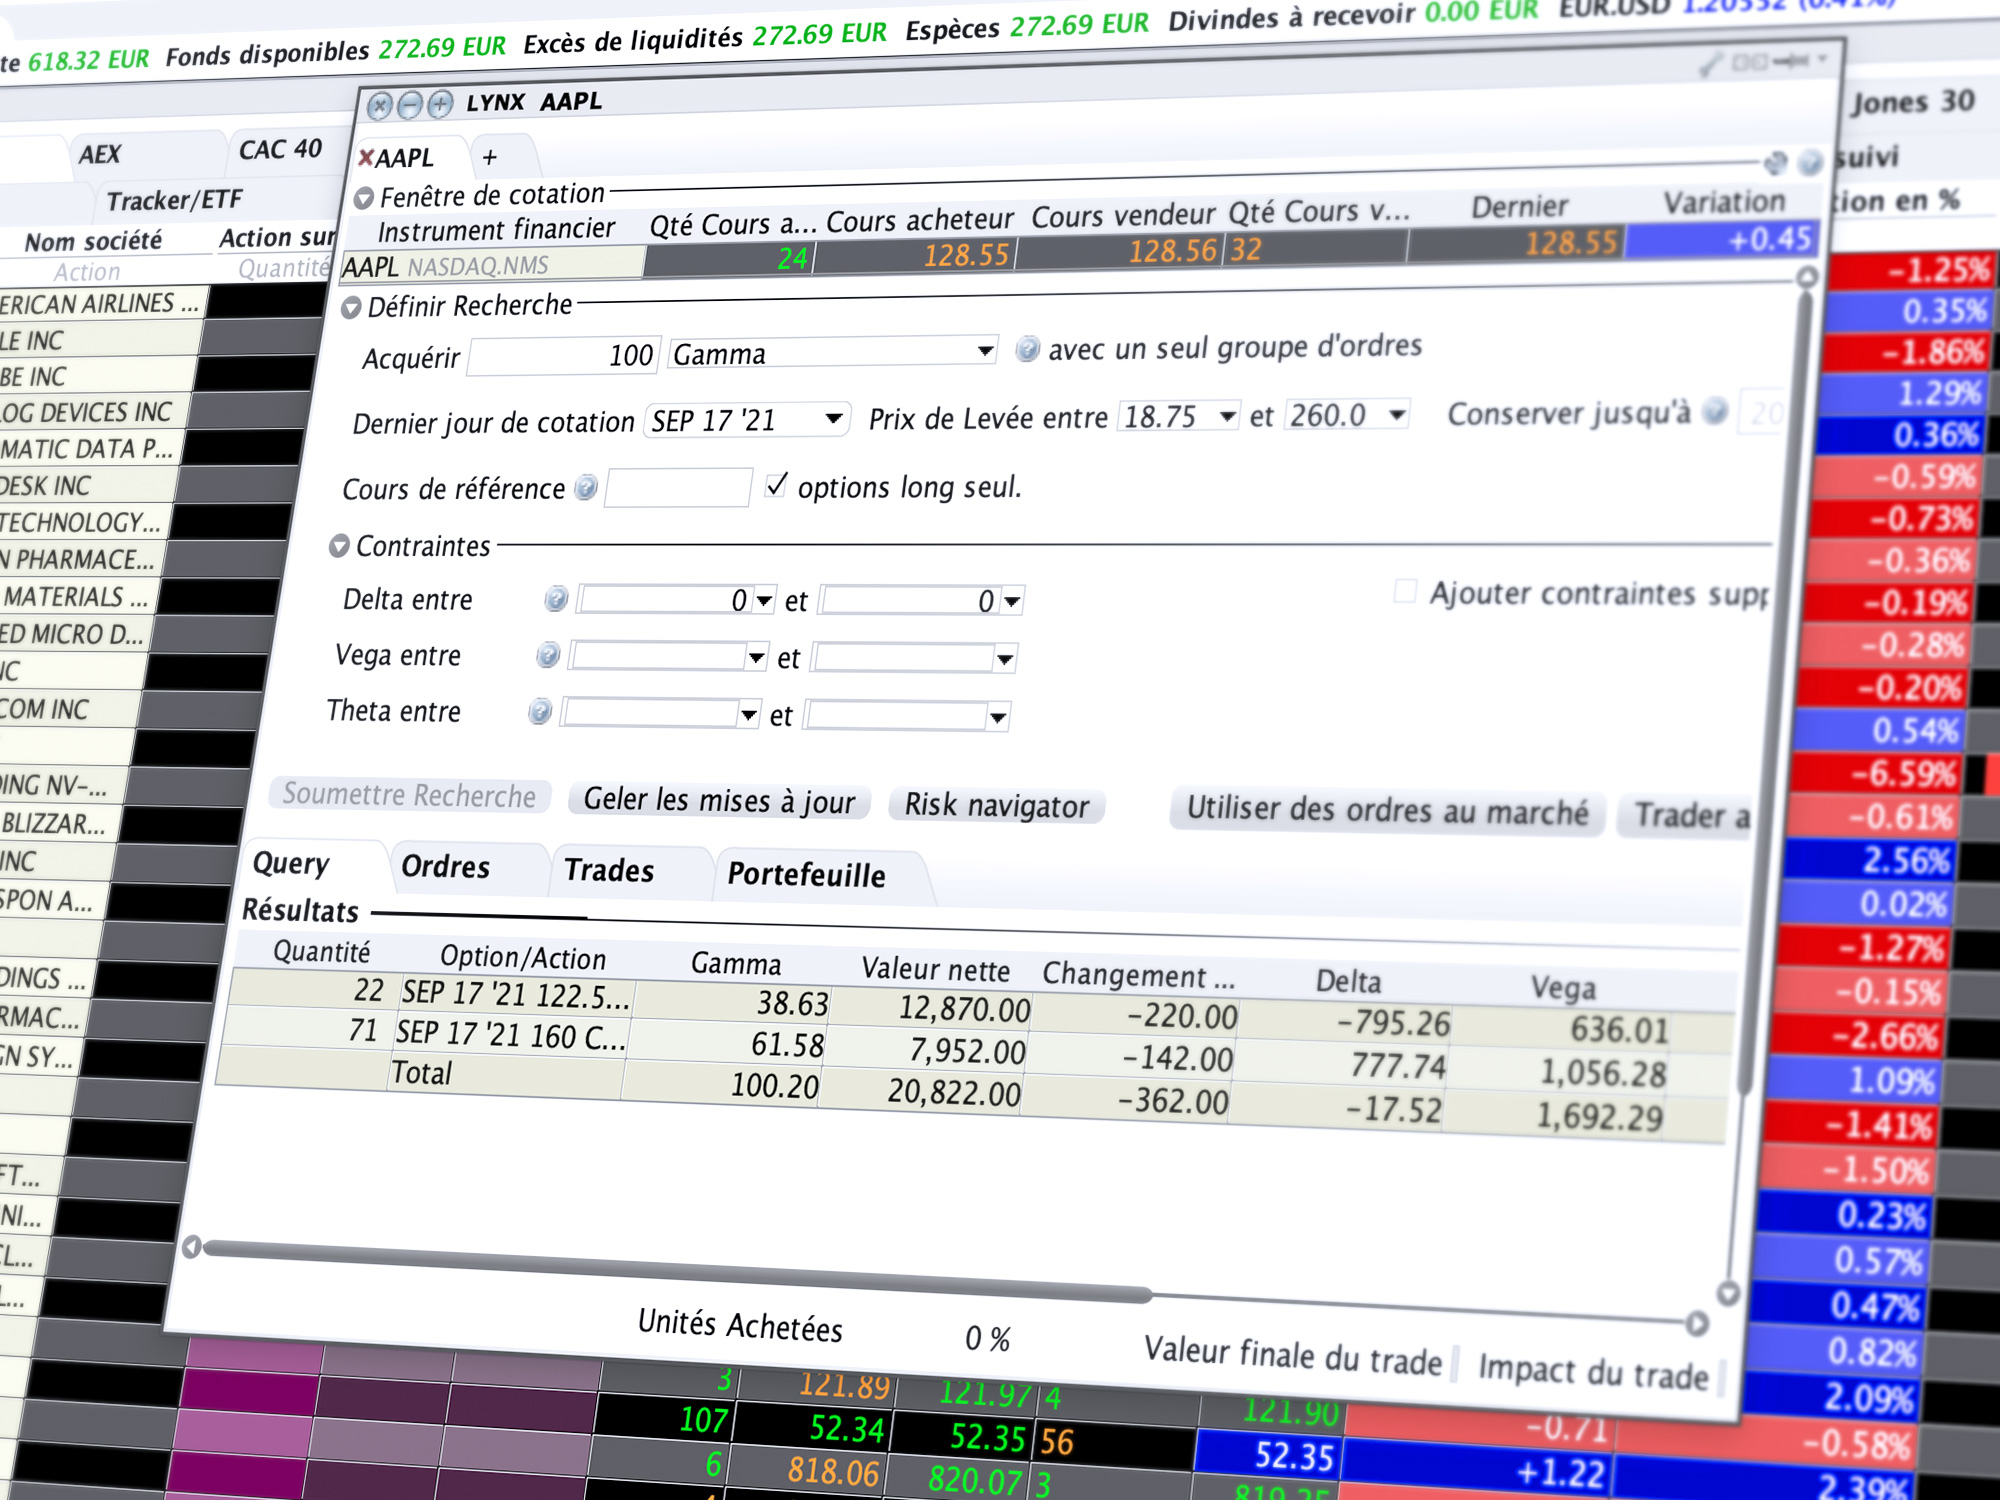Screen dimensions: 2000x1500
Task: Click the pin icon in the title bar
Action: tap(1791, 62)
